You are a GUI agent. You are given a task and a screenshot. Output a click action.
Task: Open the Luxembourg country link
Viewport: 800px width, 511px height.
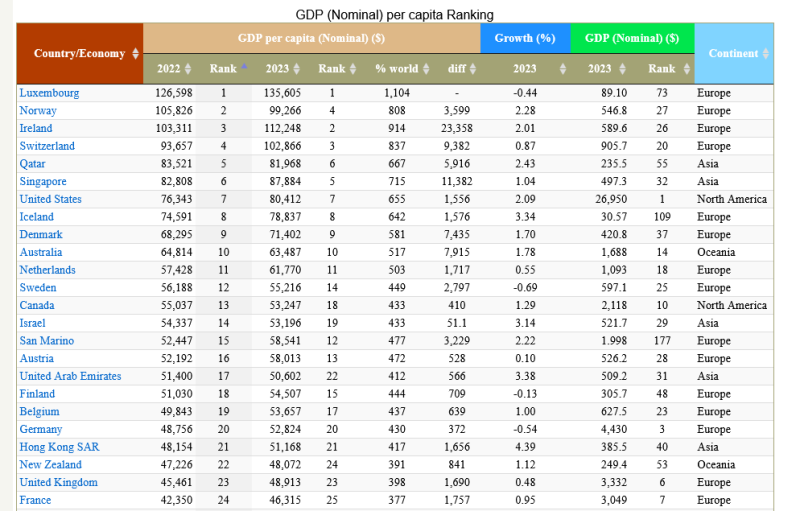click(x=49, y=93)
